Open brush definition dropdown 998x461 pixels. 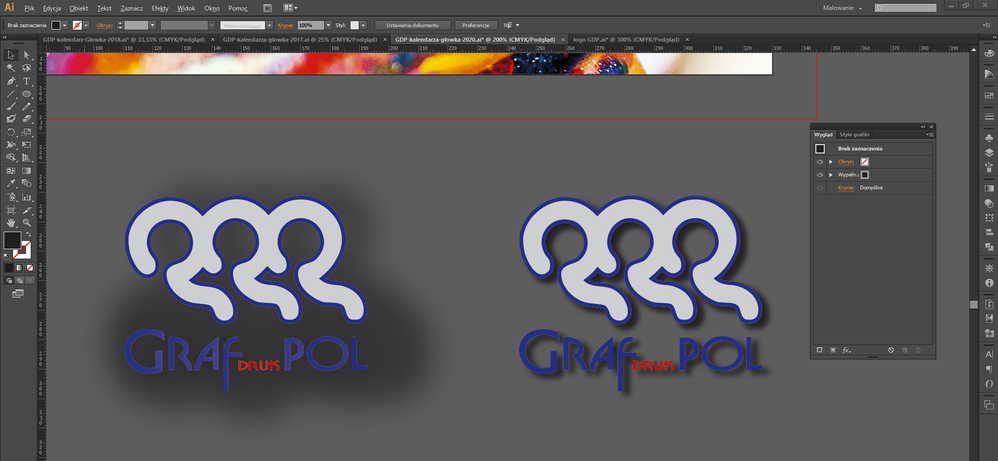coord(269,25)
